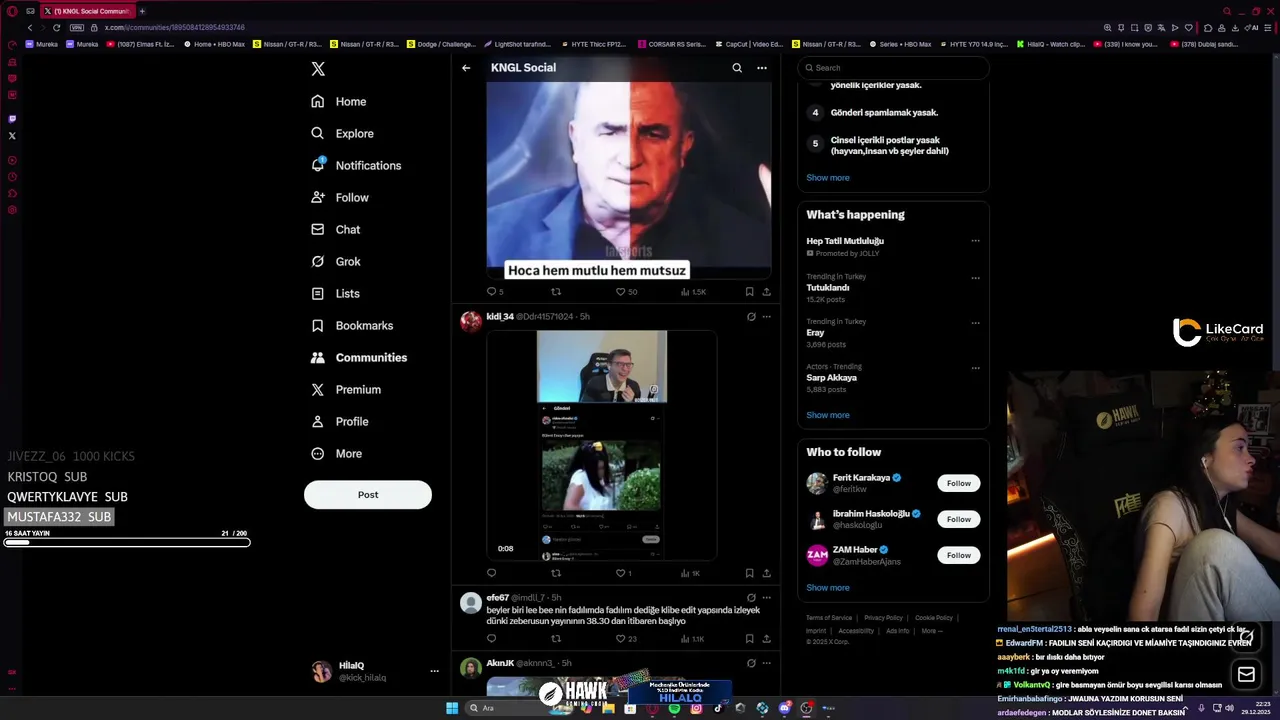Follow Ferit Karakaya
1280x720 pixels.
pyautogui.click(x=959, y=483)
